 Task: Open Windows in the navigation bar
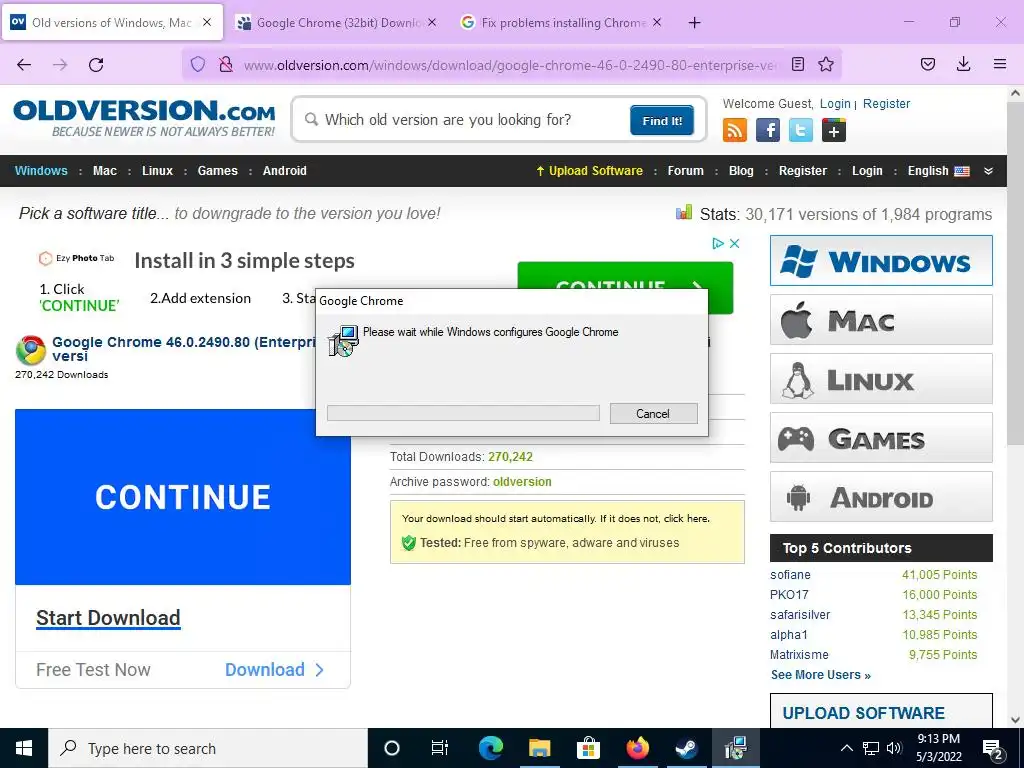41,171
